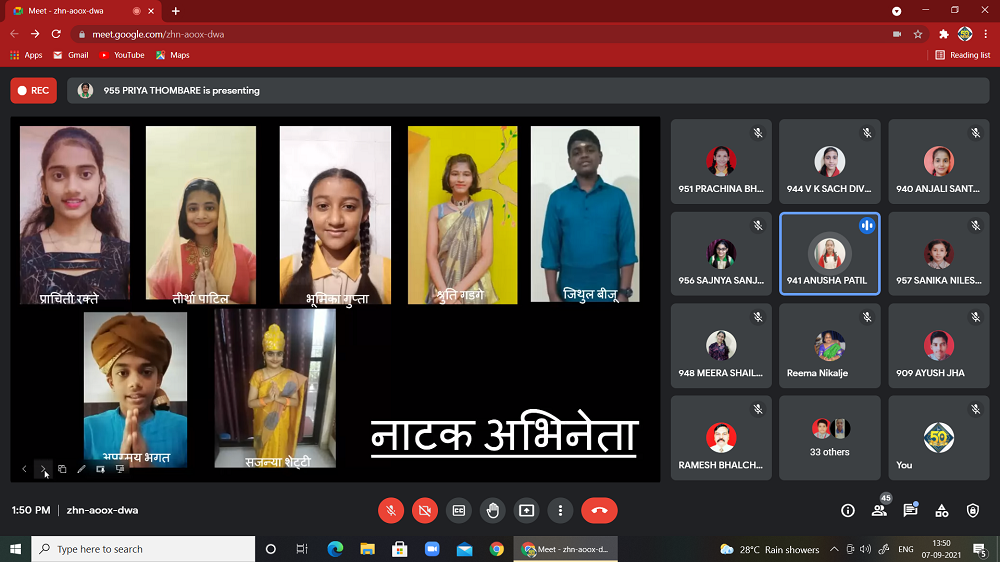Open more options three-dot menu
The image size is (1000, 562).
click(x=560, y=510)
